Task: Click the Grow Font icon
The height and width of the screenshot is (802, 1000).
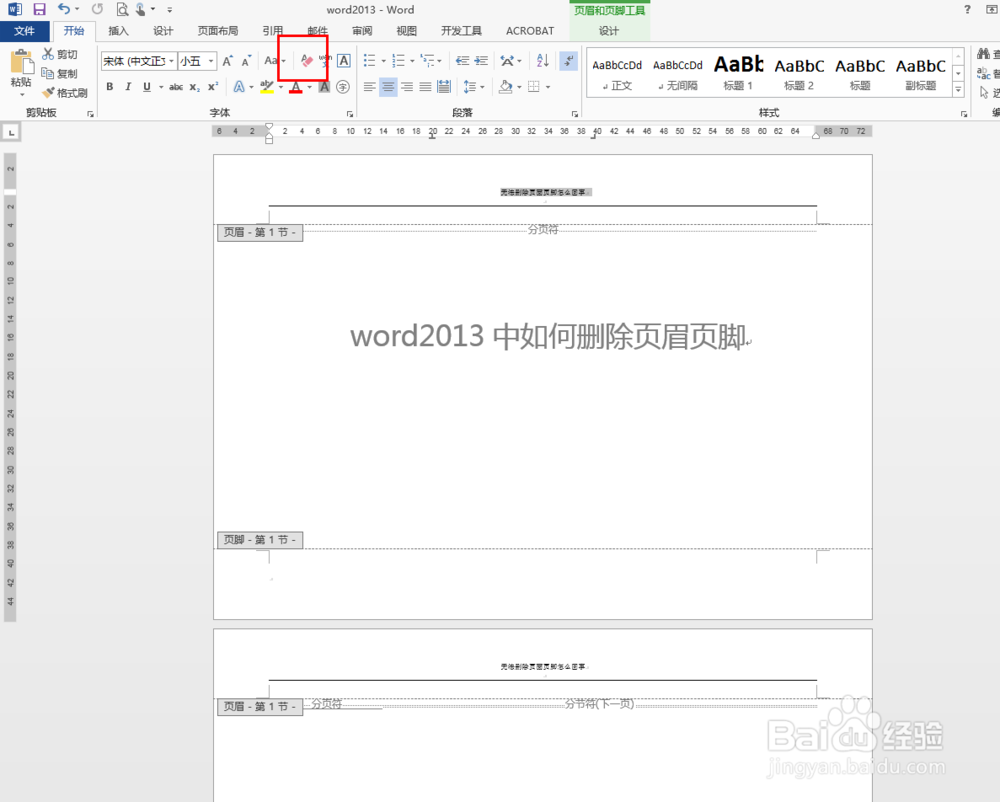Action: (x=227, y=61)
